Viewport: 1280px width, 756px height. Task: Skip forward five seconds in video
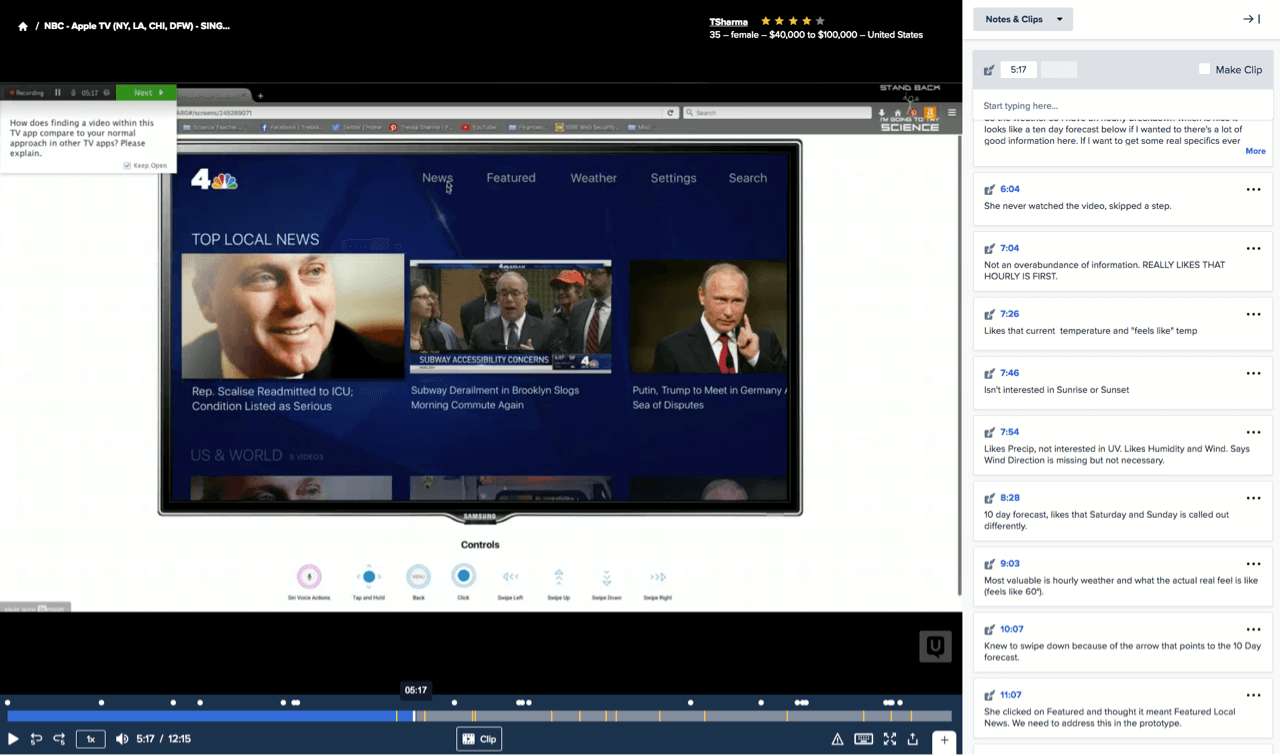[x=59, y=739]
